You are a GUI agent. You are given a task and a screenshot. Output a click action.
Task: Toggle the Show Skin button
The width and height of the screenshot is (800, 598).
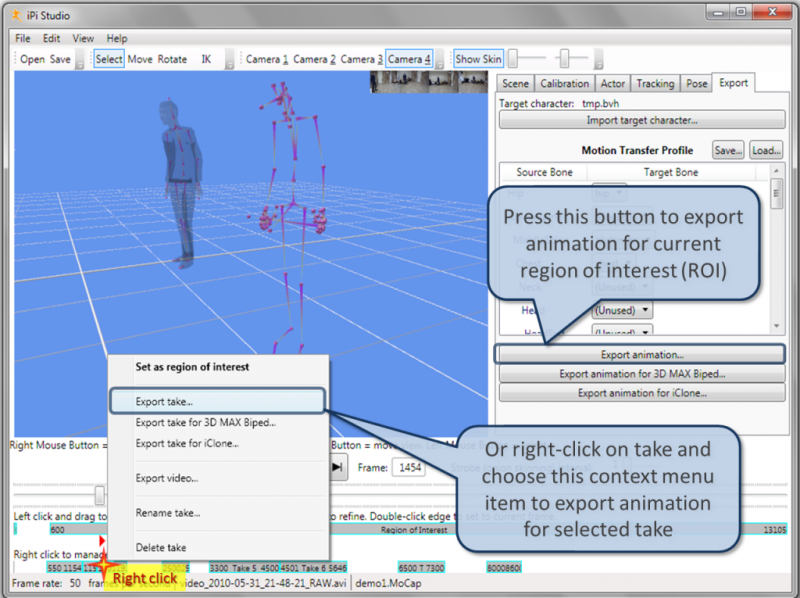pos(478,59)
